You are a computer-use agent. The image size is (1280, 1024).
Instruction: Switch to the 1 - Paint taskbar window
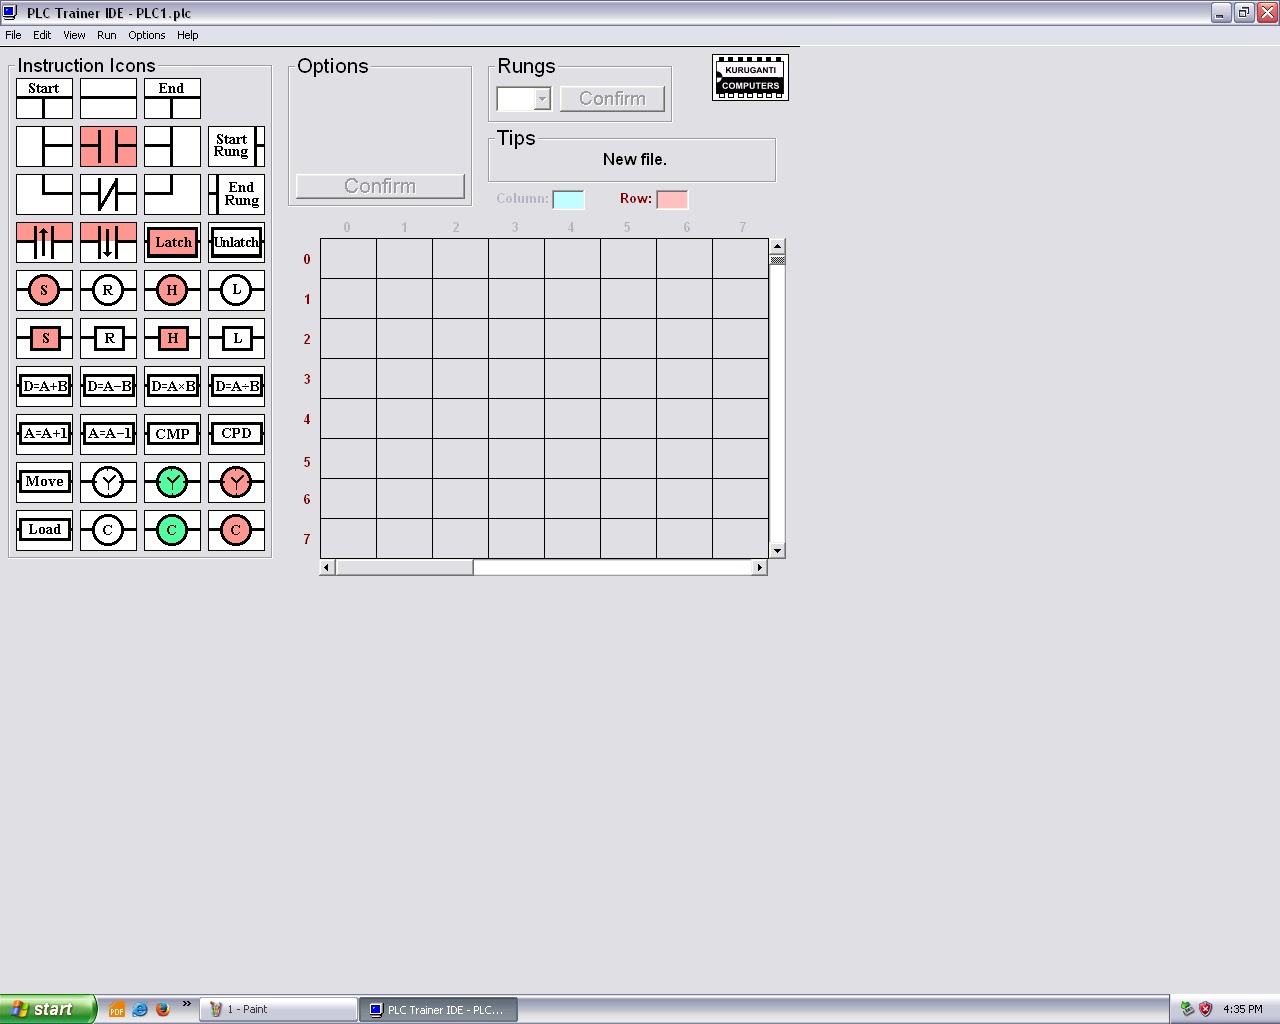point(278,1009)
